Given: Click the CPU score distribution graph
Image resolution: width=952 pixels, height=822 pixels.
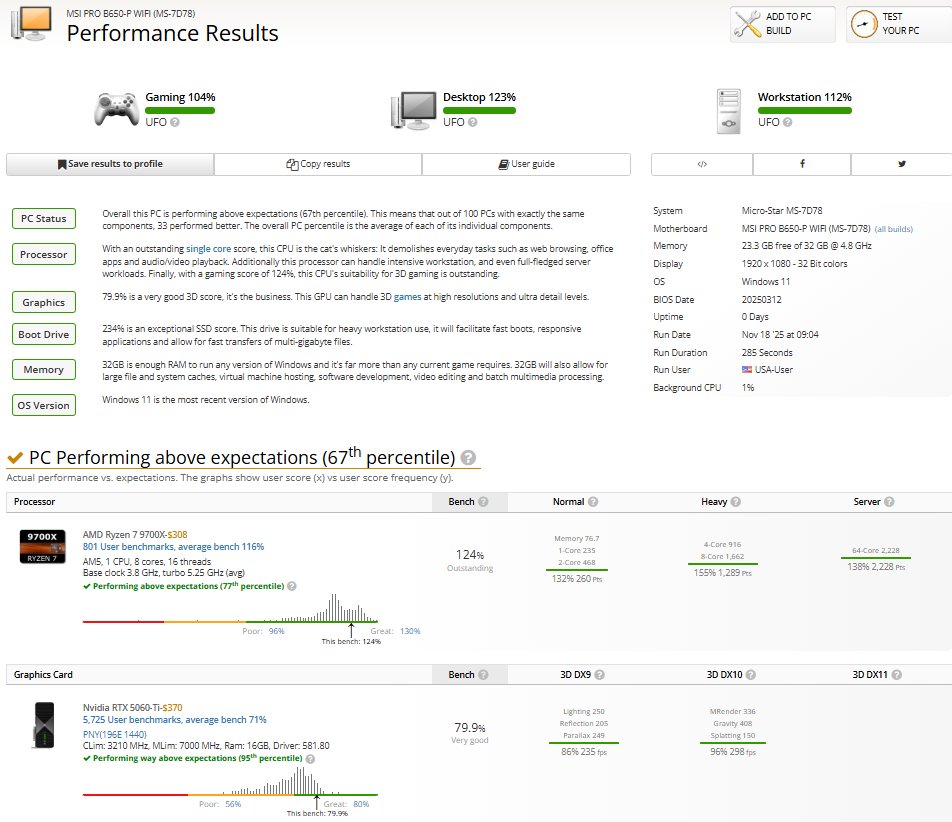Looking at the screenshot, I should [230, 608].
